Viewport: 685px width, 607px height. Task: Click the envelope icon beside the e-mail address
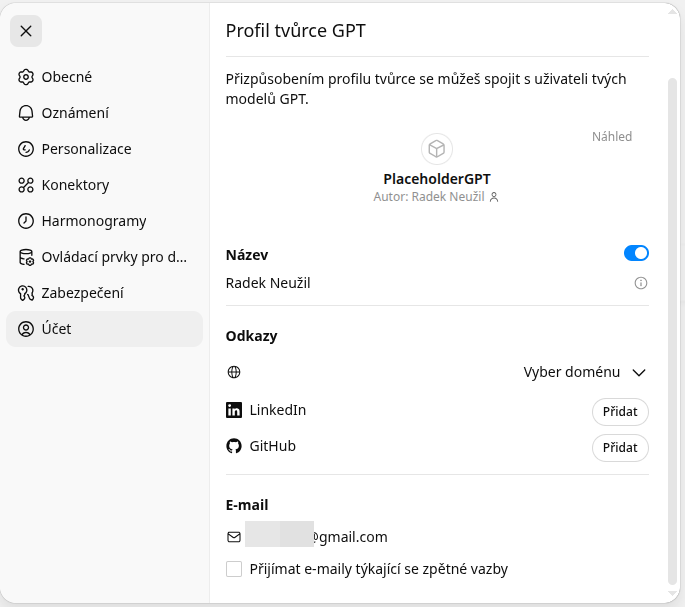[x=234, y=537]
